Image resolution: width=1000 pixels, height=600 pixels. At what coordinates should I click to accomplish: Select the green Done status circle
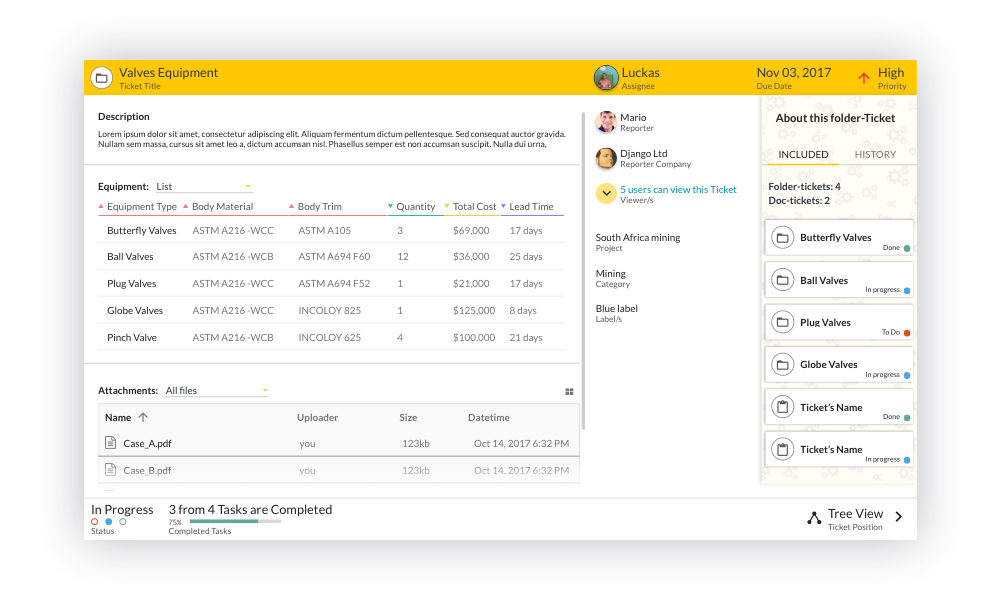[122, 522]
